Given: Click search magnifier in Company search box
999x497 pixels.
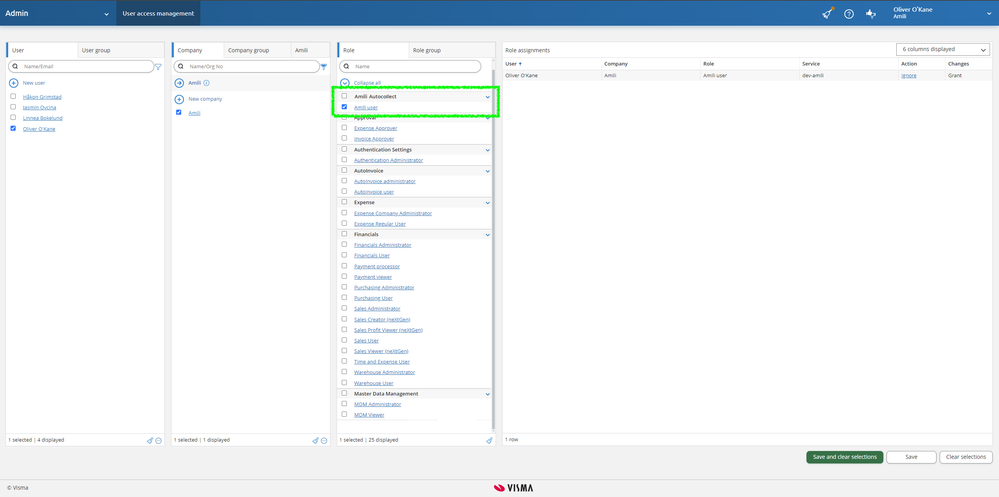Looking at the screenshot, I should point(181,66).
